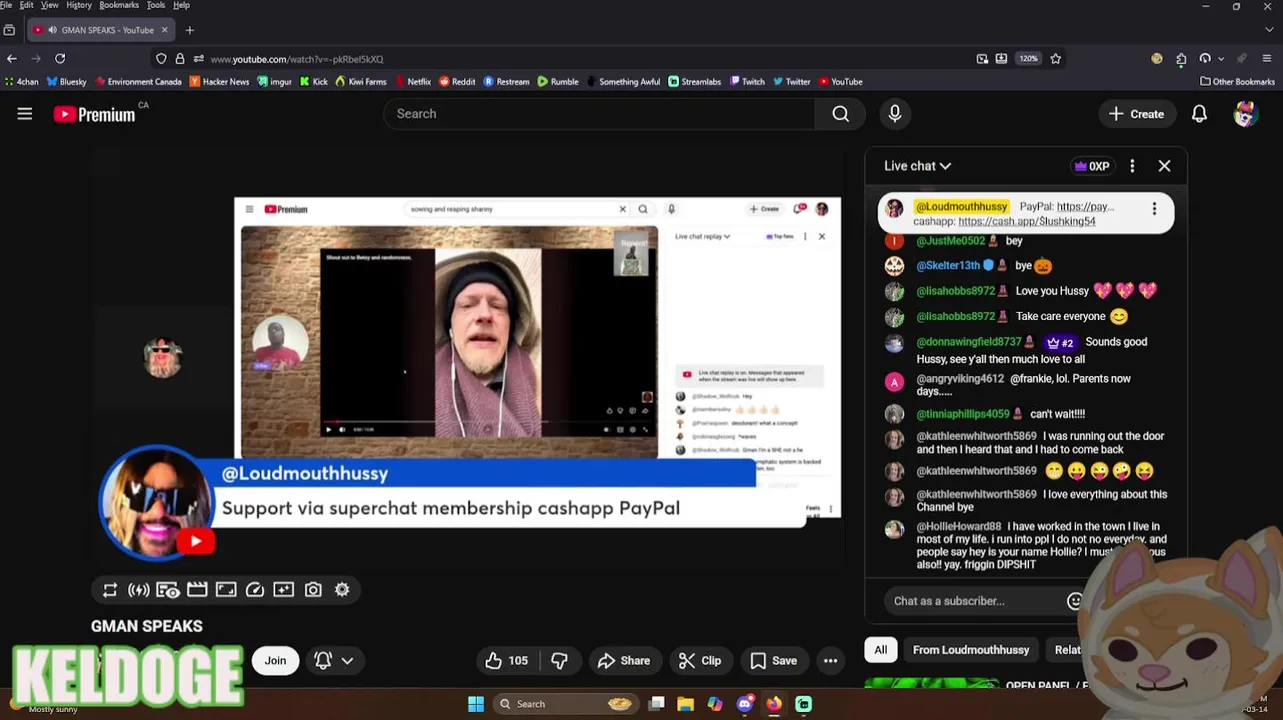Open YouTube notifications bell
Screen dimensions: 1283x720
pos(1199,114)
